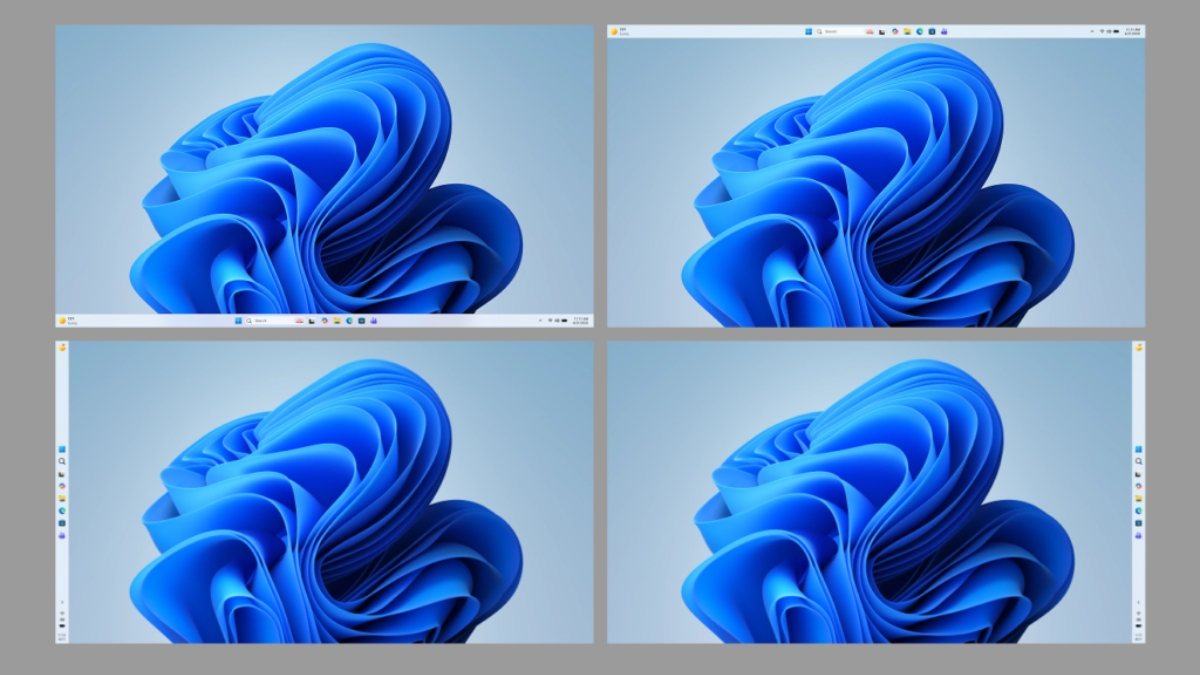Open the clock and date on the bottom taskbar

[x=581, y=321]
